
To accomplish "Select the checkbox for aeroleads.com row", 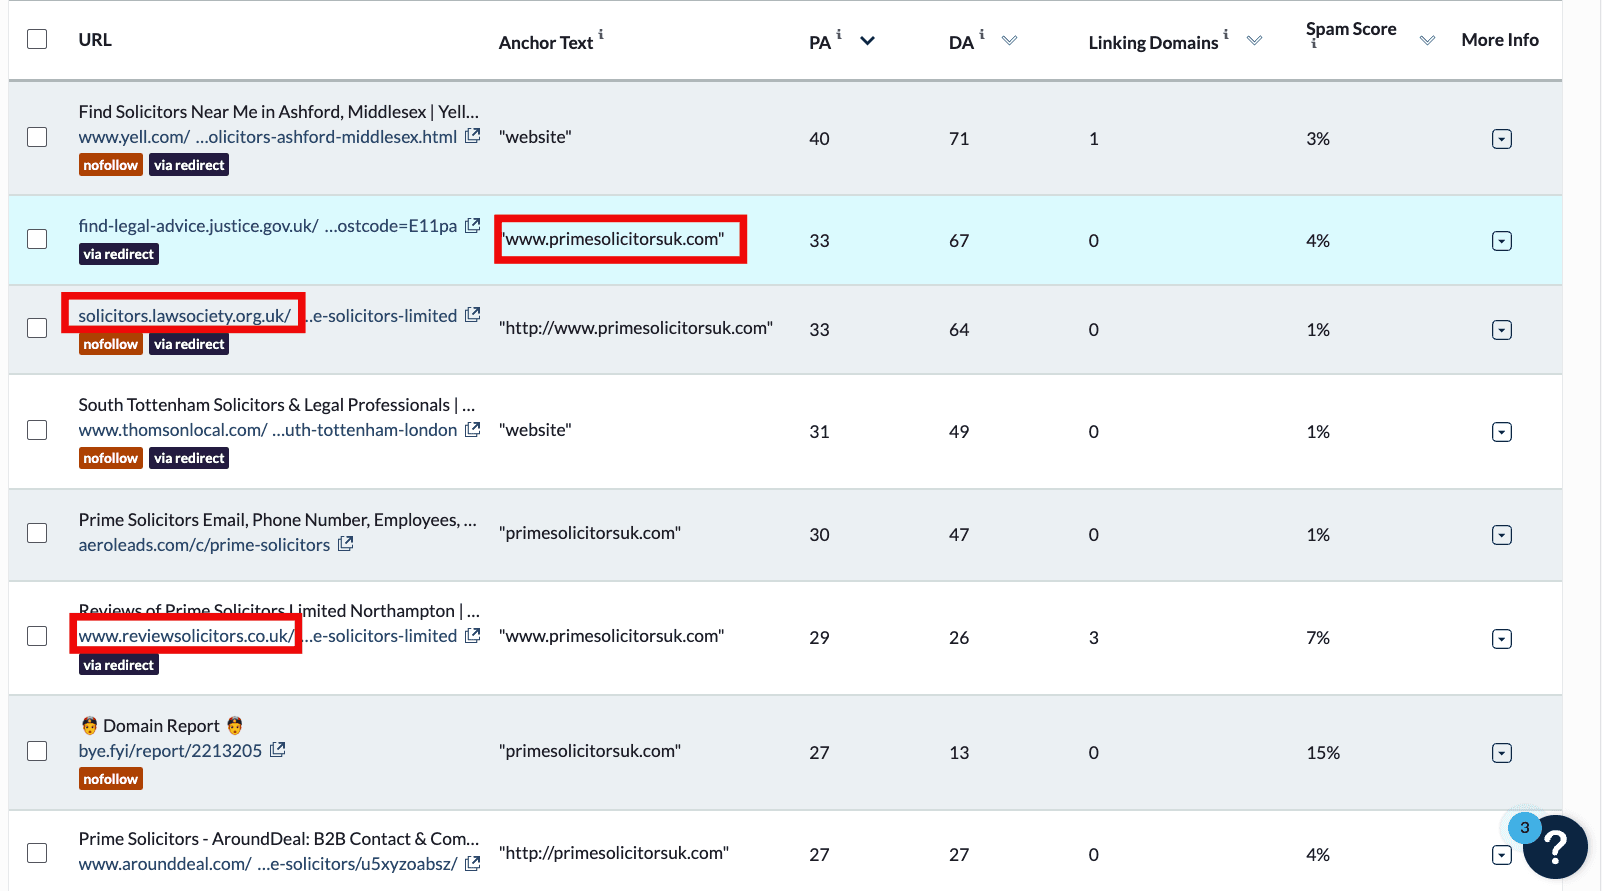I will pyautogui.click(x=37, y=533).
